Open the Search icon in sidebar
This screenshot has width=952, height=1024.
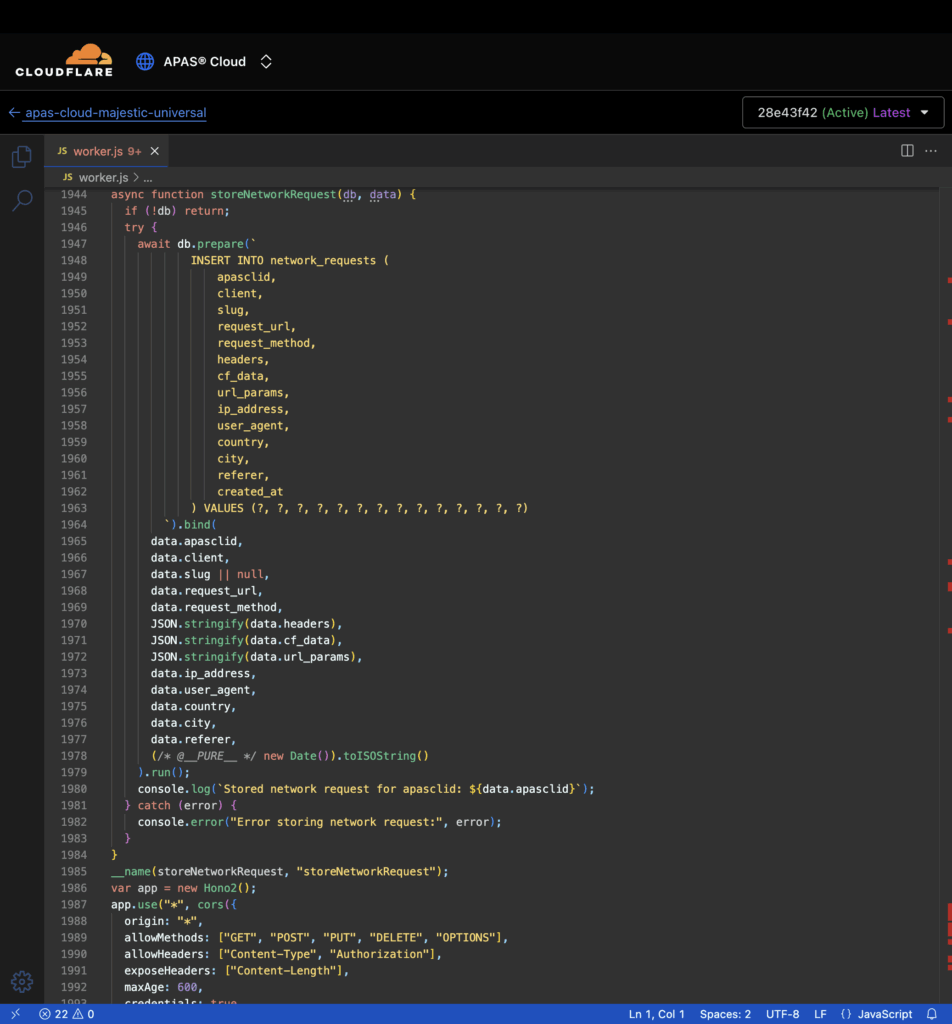coord(22,200)
